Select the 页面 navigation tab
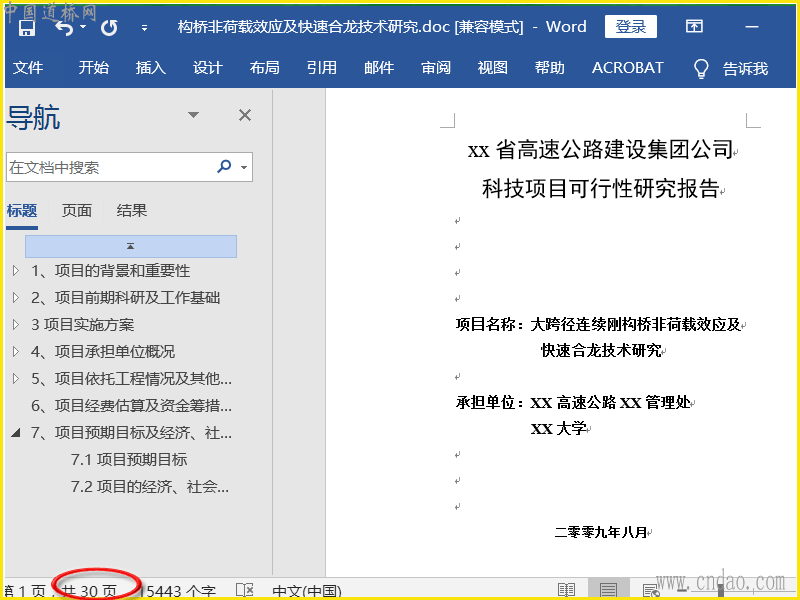 (x=77, y=211)
